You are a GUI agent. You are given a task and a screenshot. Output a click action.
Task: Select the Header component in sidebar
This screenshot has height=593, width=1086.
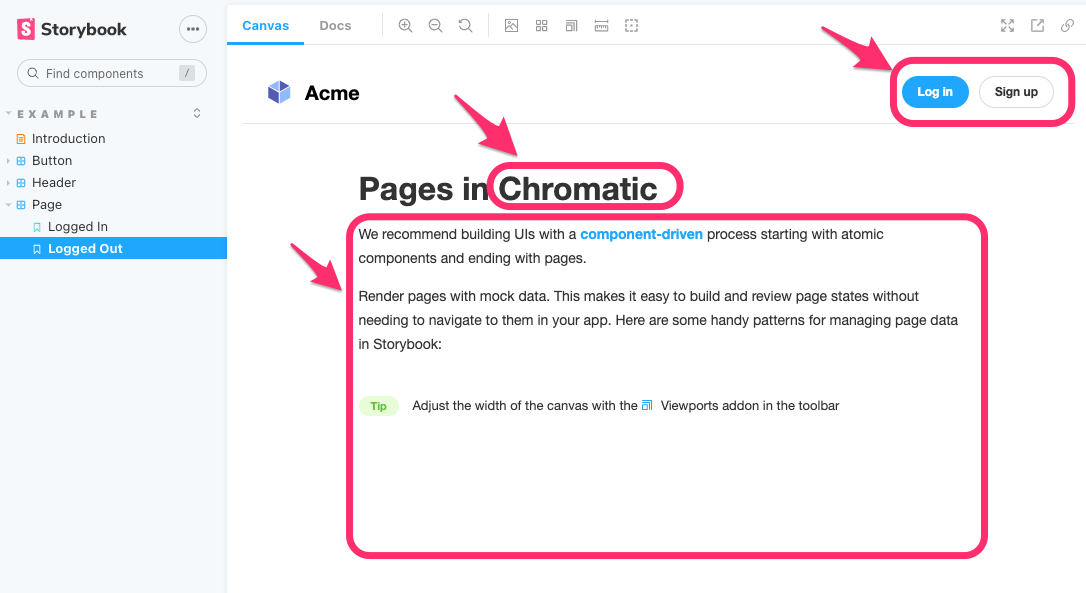(x=54, y=183)
